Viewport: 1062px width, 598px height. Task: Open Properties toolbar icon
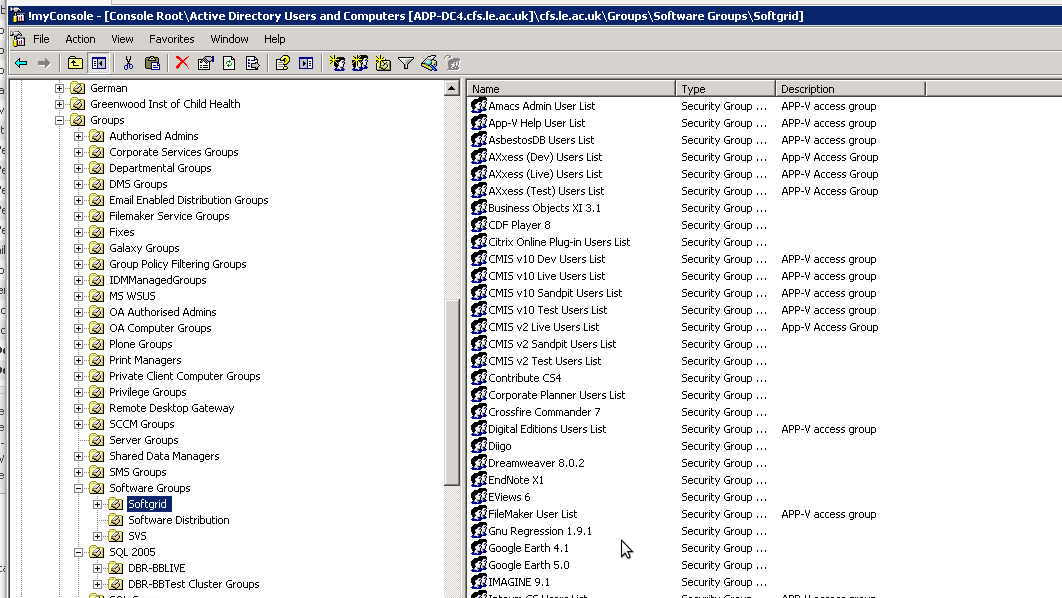pyautogui.click(x=205, y=63)
